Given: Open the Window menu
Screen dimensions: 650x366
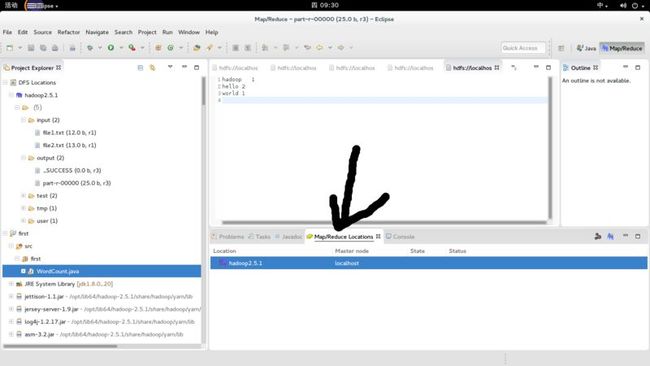Looking at the screenshot, I should [189, 32].
